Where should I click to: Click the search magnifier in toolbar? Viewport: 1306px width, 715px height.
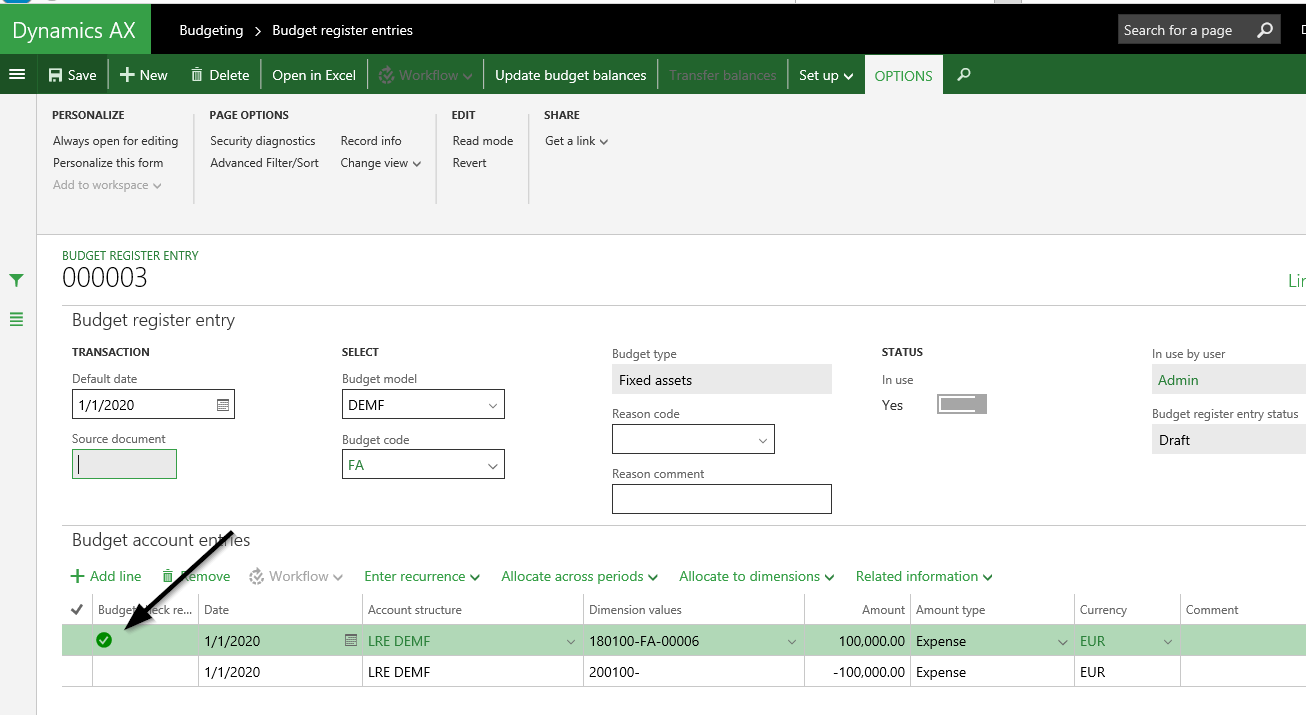[x=964, y=75]
